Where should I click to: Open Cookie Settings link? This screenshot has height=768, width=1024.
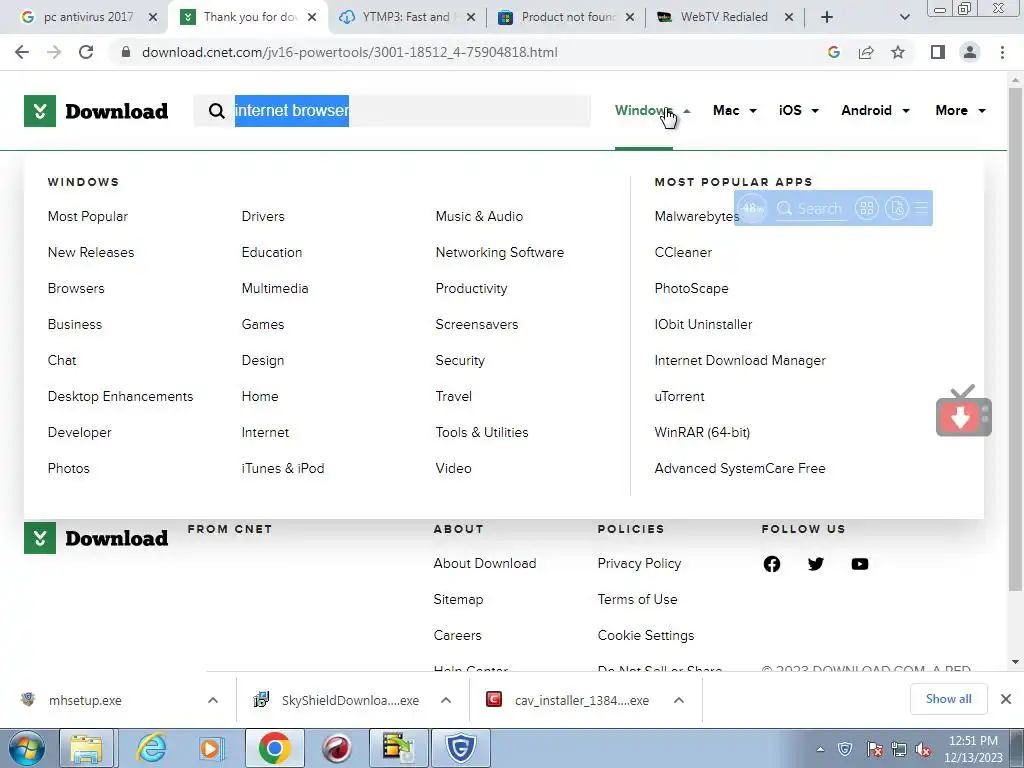645,635
